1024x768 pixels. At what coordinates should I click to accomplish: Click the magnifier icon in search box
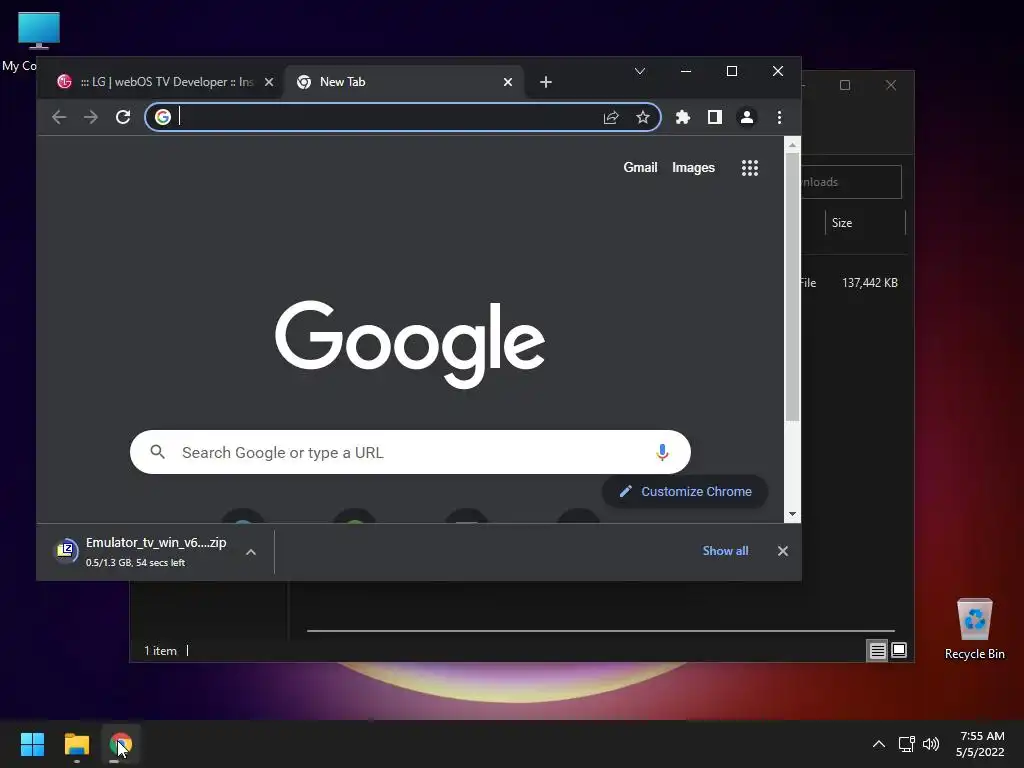point(157,452)
